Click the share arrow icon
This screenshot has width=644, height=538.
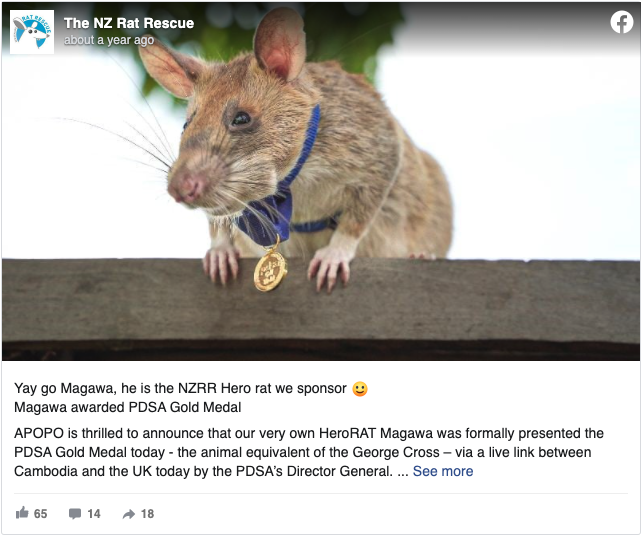click(x=129, y=514)
